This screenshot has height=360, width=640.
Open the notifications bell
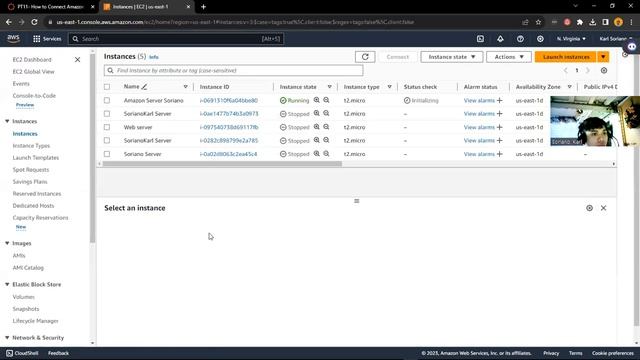500,39
